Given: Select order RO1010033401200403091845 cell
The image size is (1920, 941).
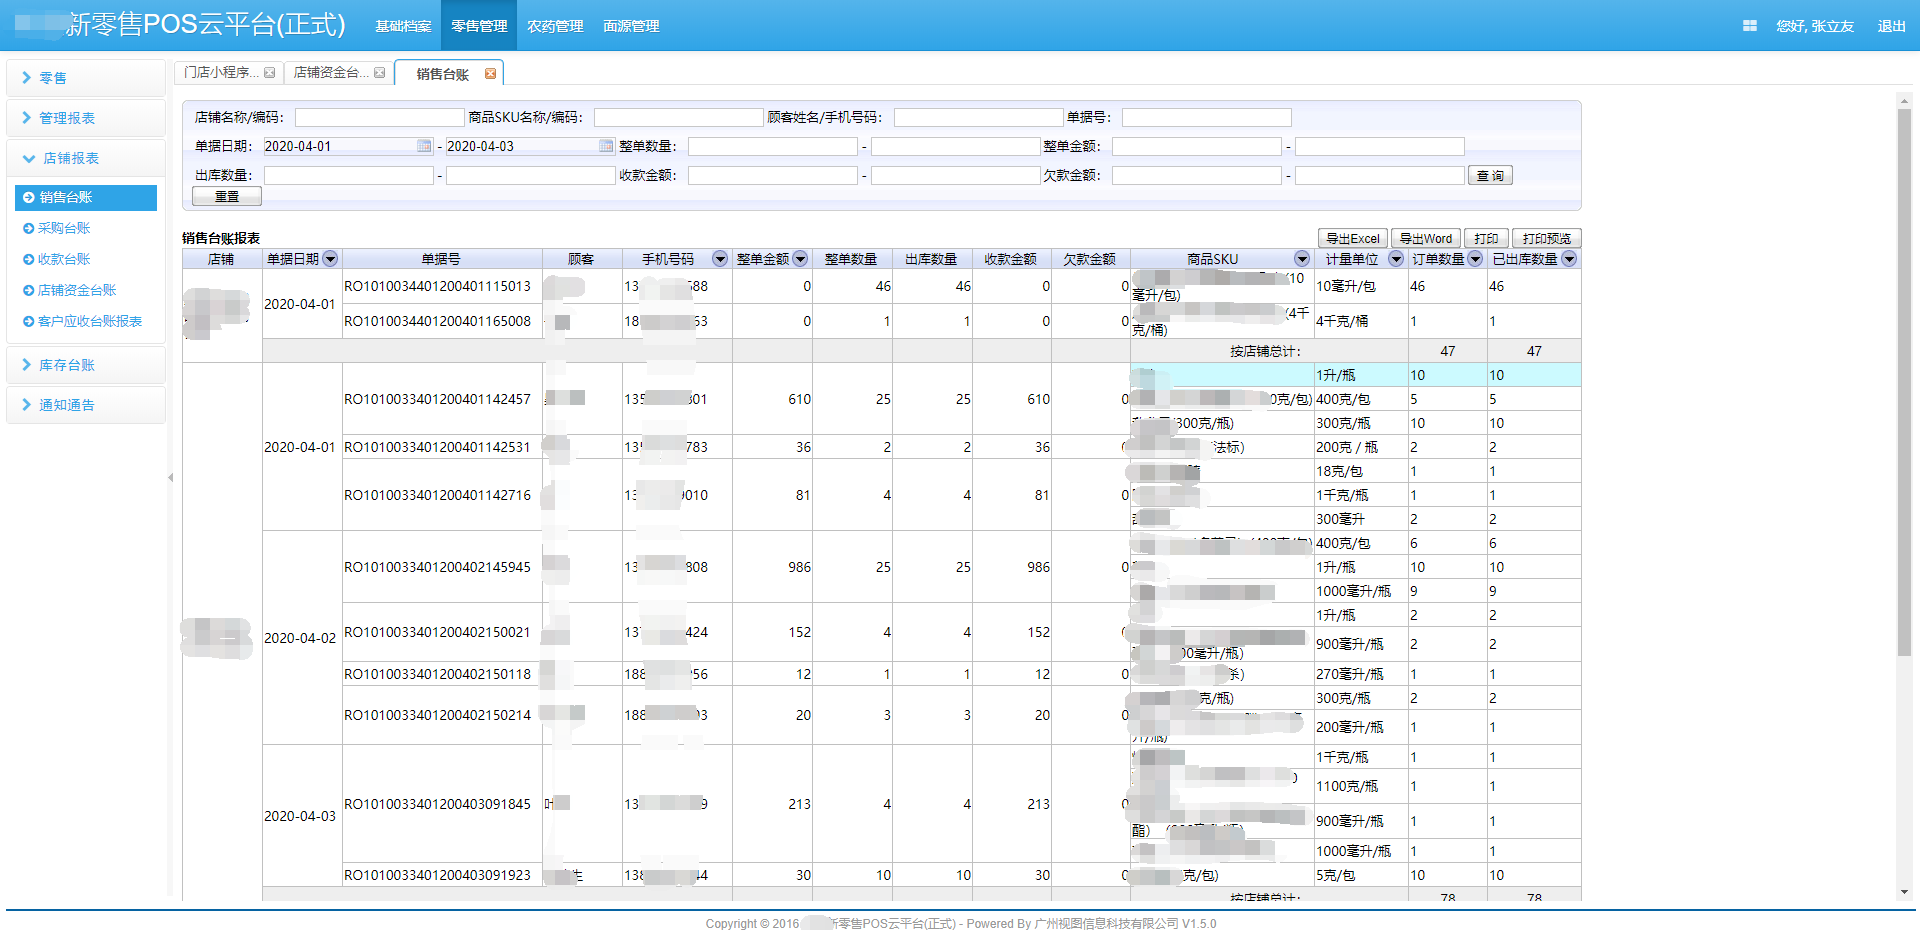Looking at the screenshot, I should [x=442, y=804].
